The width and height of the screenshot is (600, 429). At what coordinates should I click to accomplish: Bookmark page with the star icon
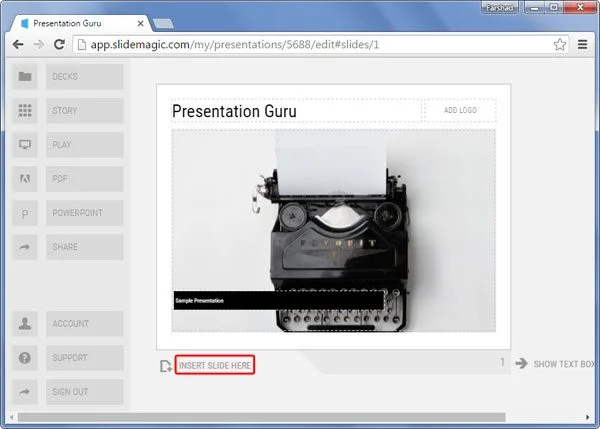click(x=561, y=44)
